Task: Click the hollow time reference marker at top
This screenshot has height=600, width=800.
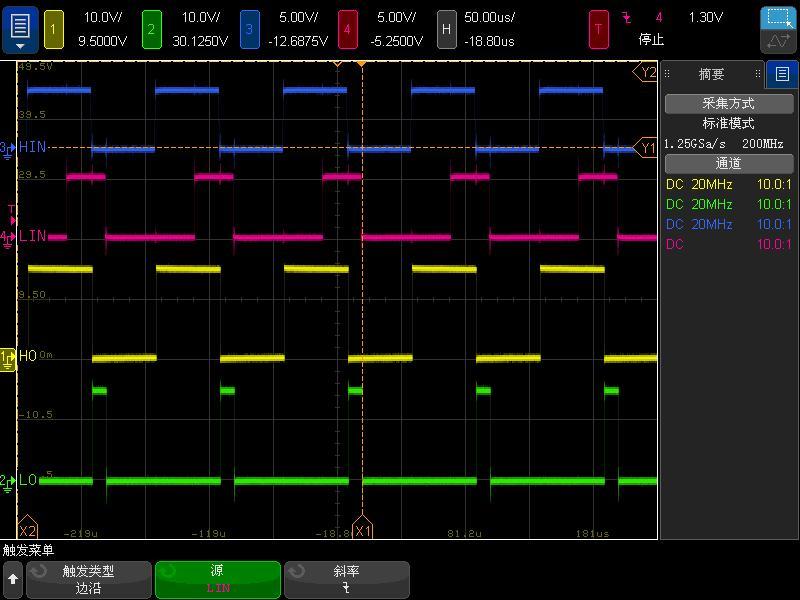Action: pos(337,64)
